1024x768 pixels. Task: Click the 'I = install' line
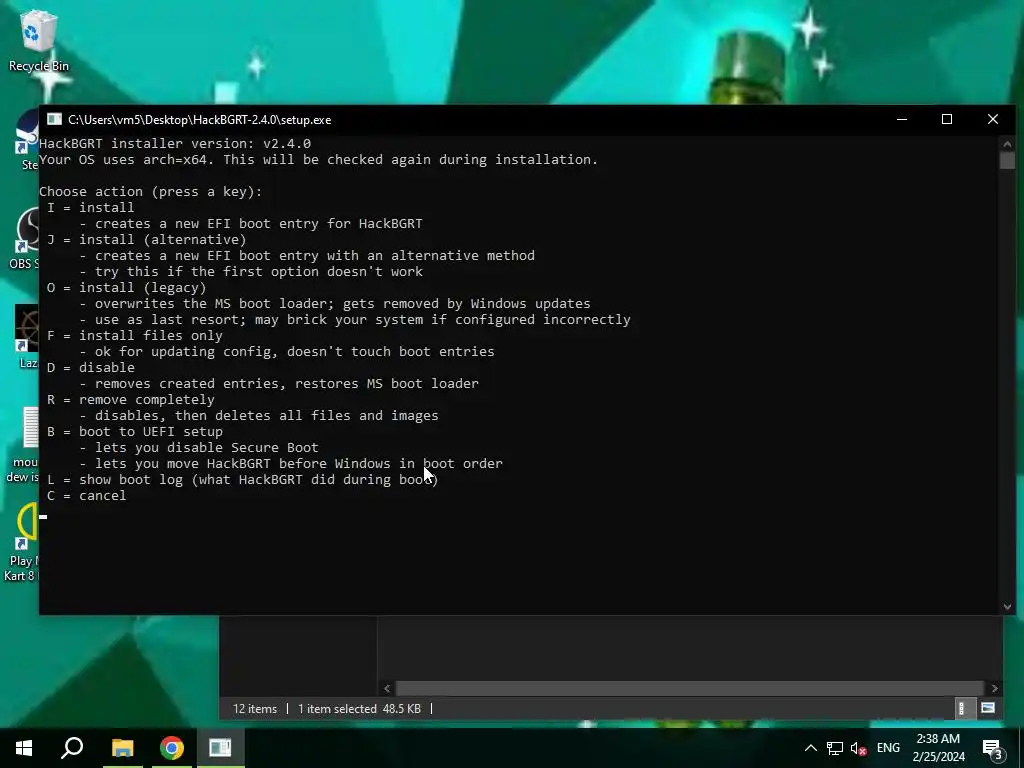tap(90, 208)
